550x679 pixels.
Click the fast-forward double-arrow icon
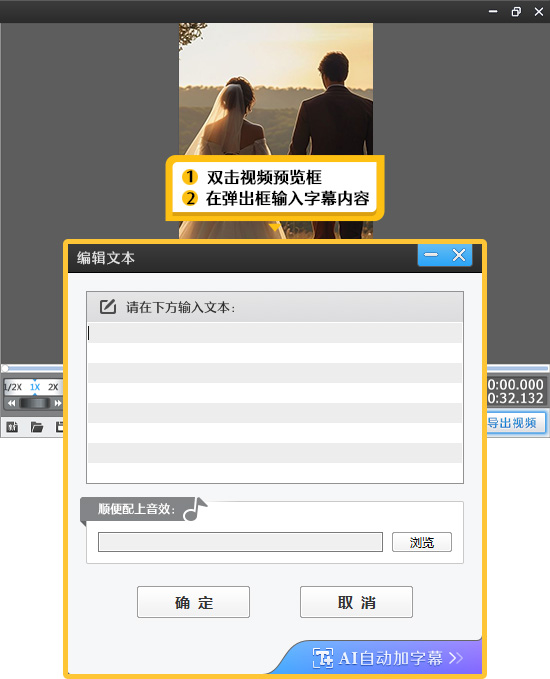(58, 403)
